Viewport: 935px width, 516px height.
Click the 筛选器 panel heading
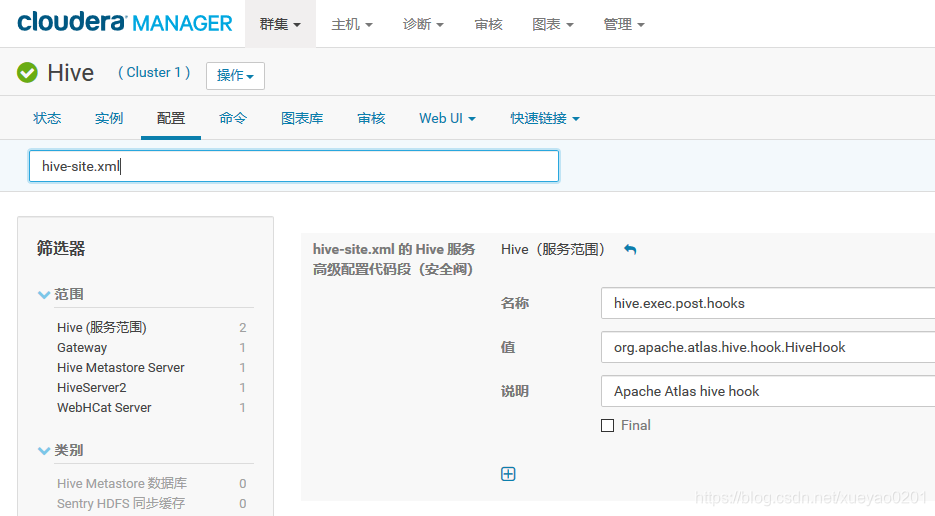pos(61,248)
